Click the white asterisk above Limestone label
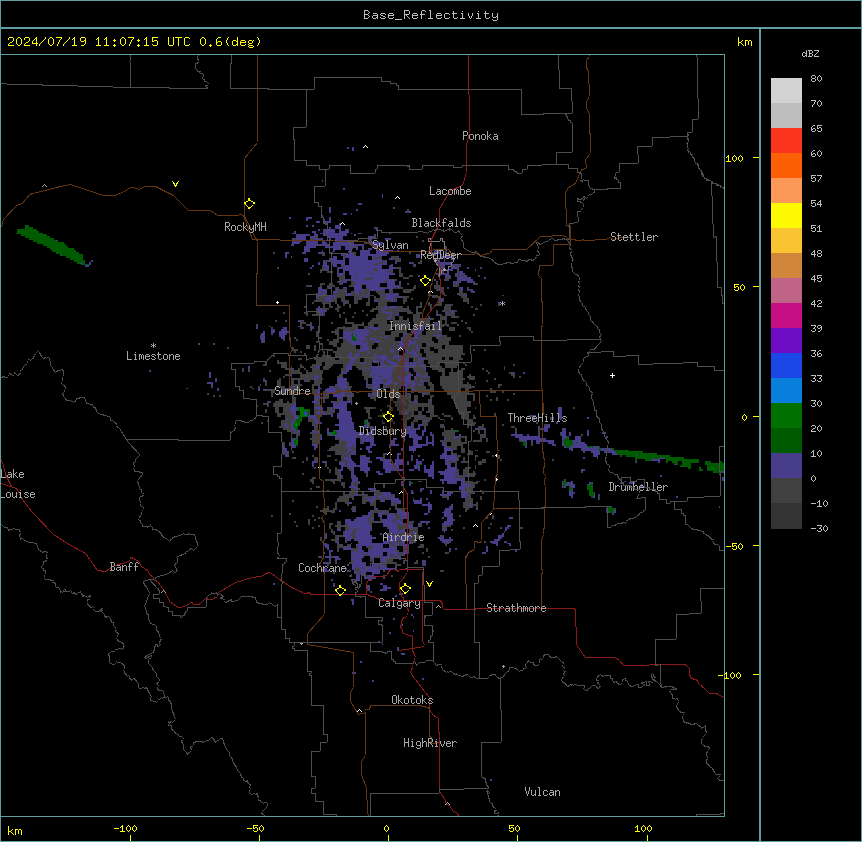Screen dimensions: 862x842 click(x=153, y=346)
